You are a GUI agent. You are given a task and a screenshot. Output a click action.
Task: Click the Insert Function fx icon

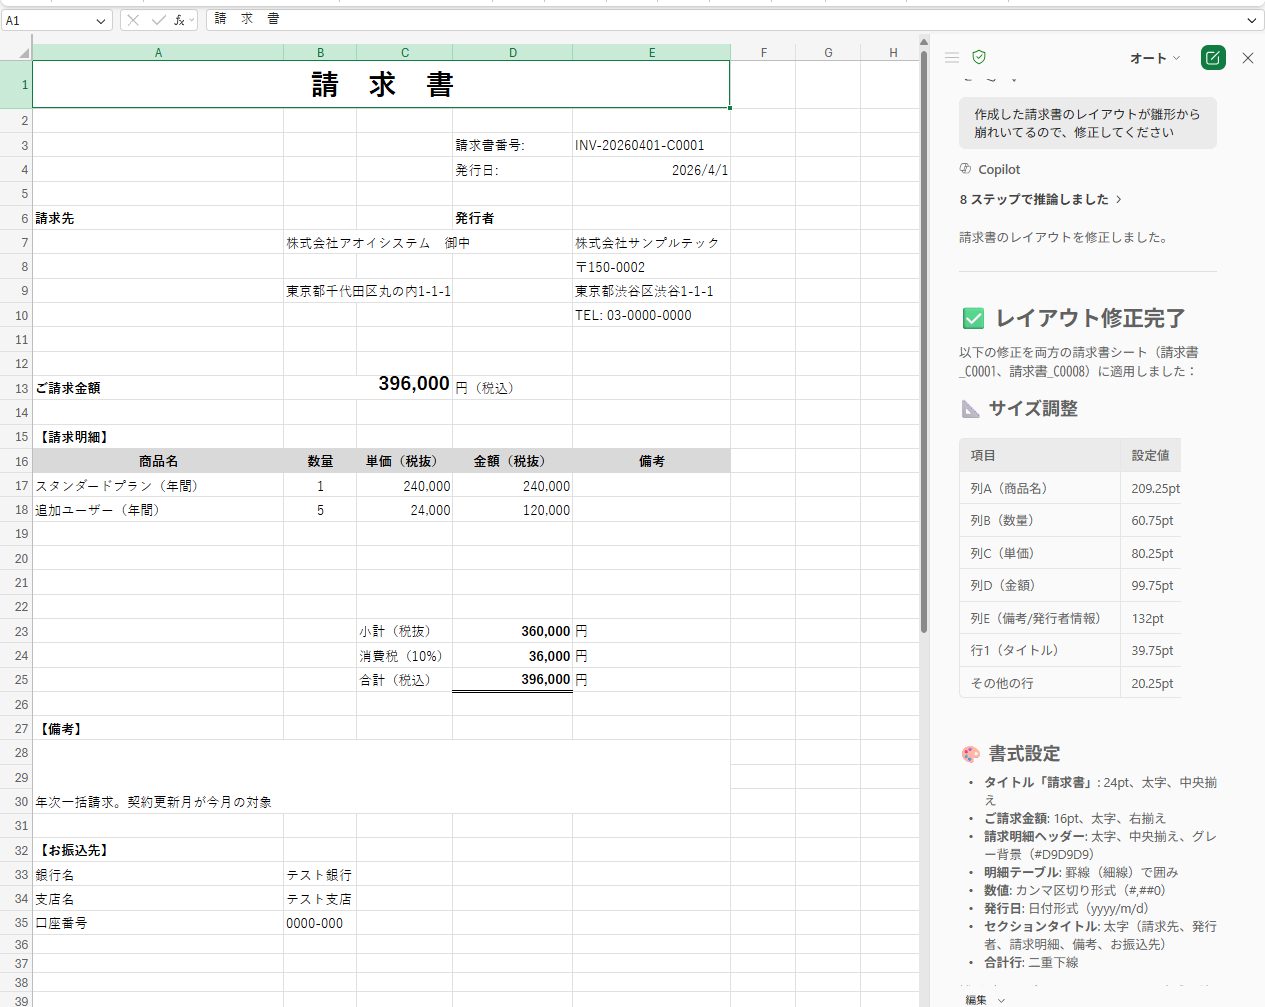180,20
